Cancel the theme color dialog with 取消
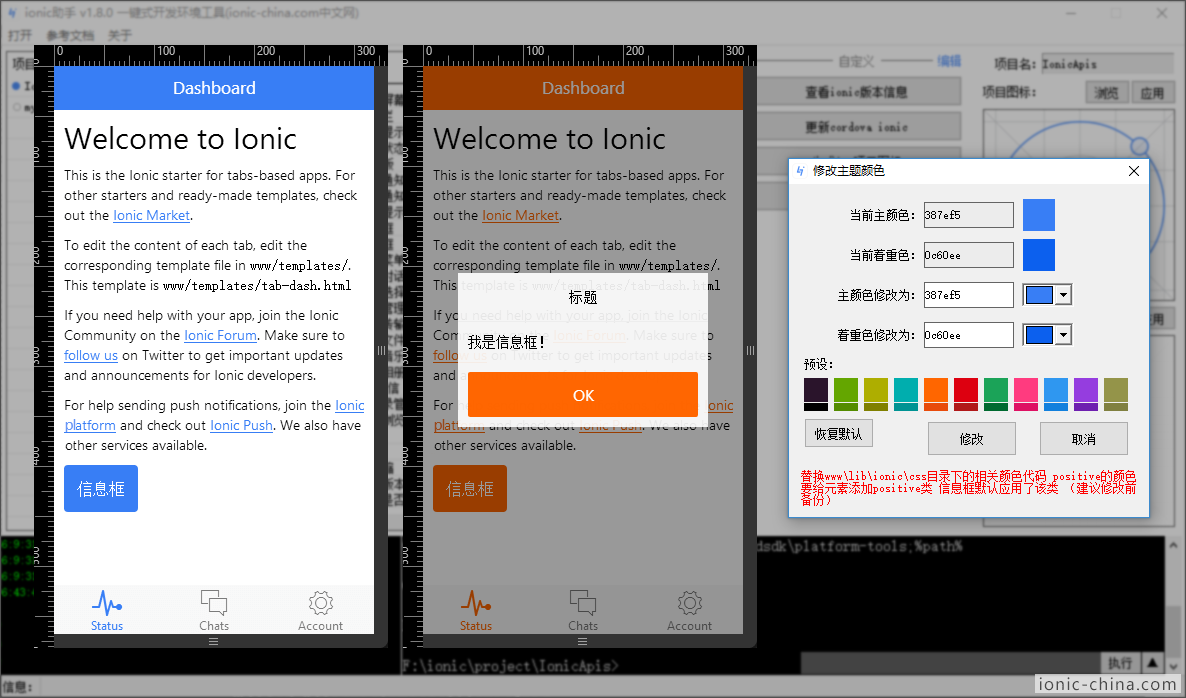Screen dimensions: 1186x698 1084,439
